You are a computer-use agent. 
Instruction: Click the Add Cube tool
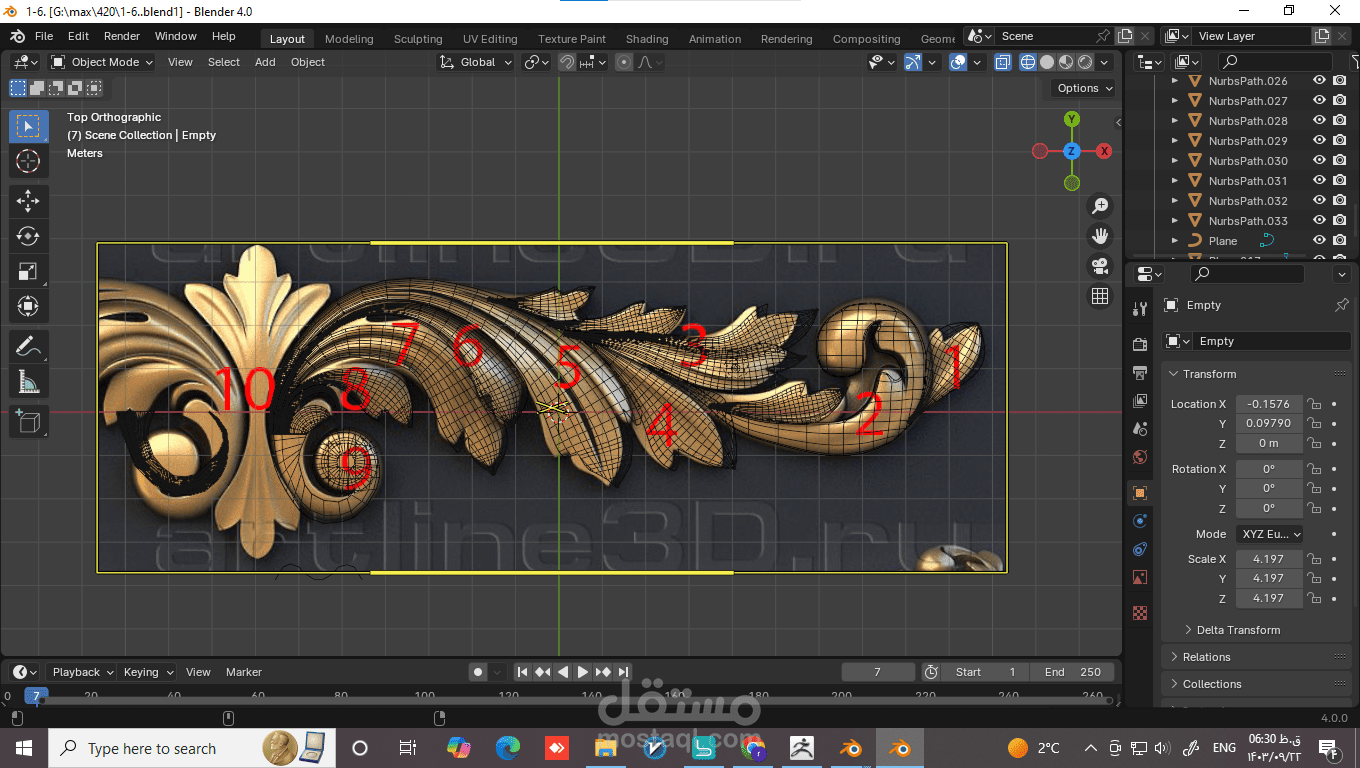[28, 422]
